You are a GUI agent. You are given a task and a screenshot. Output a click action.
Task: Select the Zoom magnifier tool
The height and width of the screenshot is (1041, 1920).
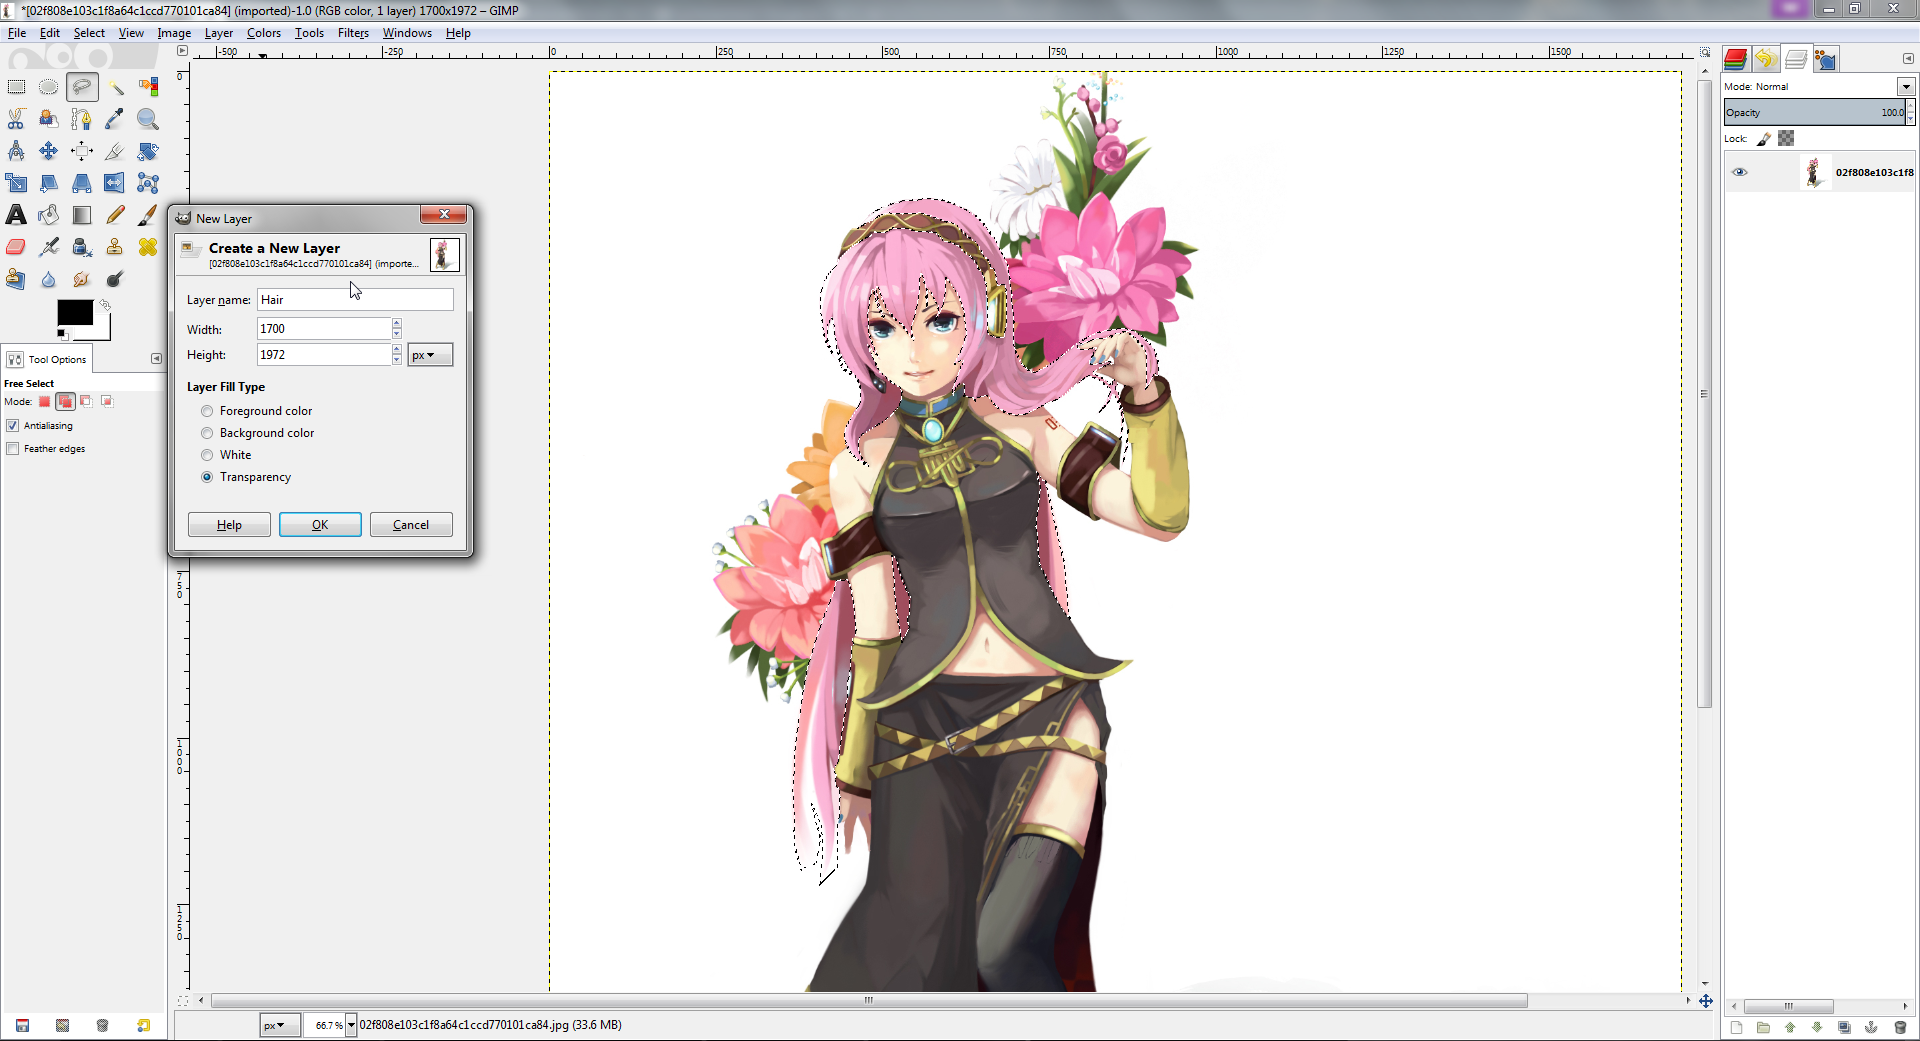[148, 119]
